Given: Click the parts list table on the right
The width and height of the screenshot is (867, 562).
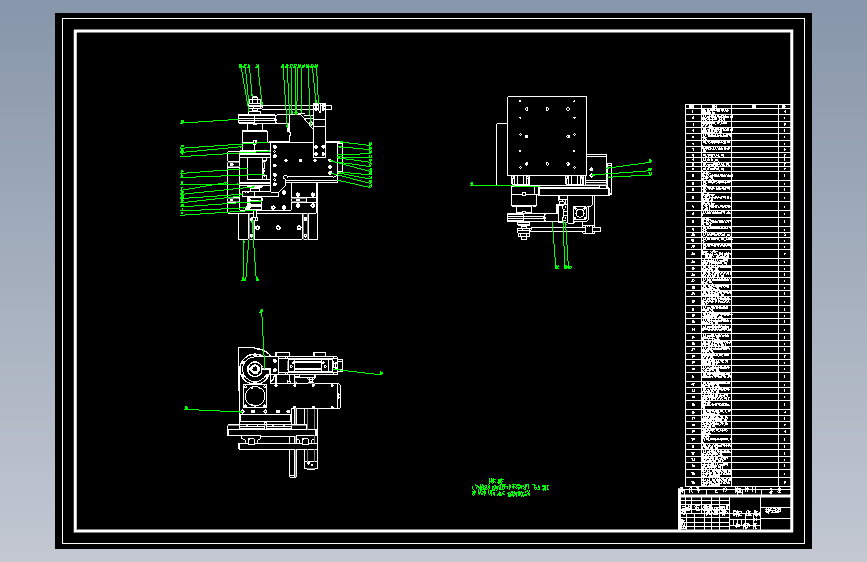Looking at the screenshot, I should pos(738,295).
